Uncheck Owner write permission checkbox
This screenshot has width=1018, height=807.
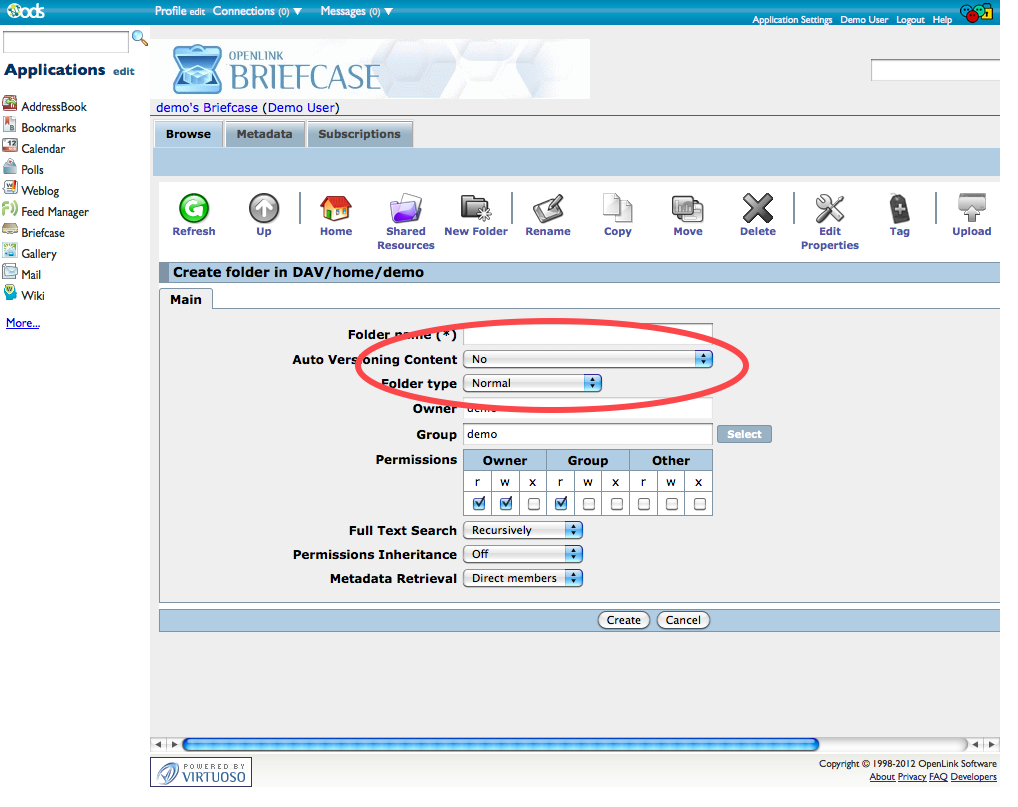[x=506, y=503]
